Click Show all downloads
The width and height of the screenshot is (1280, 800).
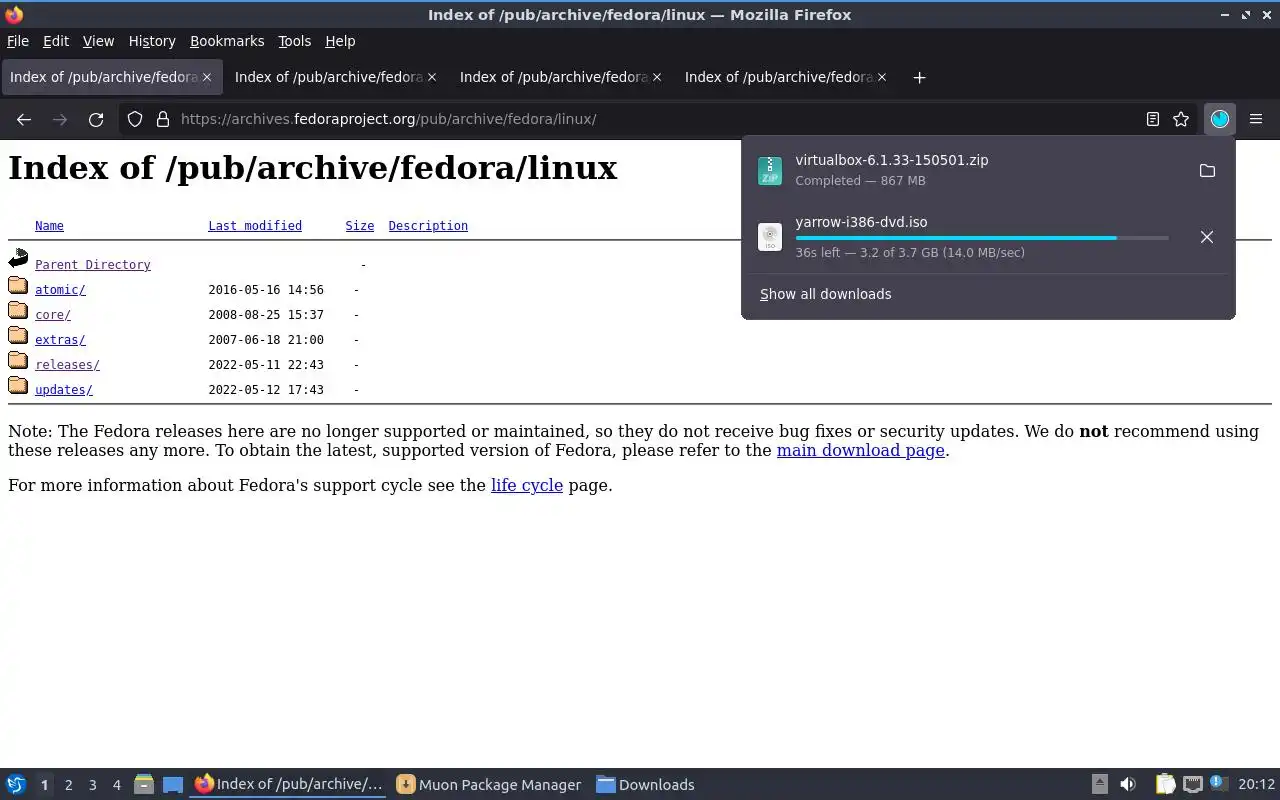(826, 294)
